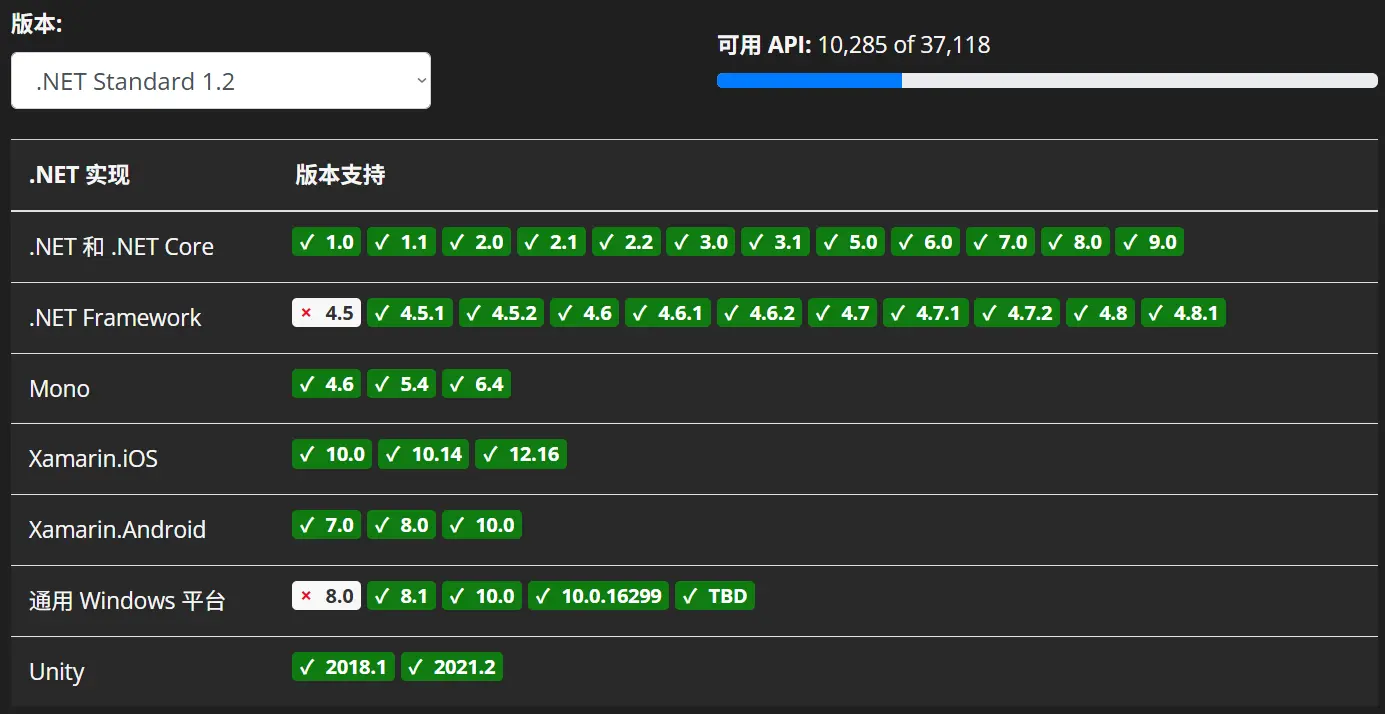Click the TBD badge in Windows row

coord(715,596)
